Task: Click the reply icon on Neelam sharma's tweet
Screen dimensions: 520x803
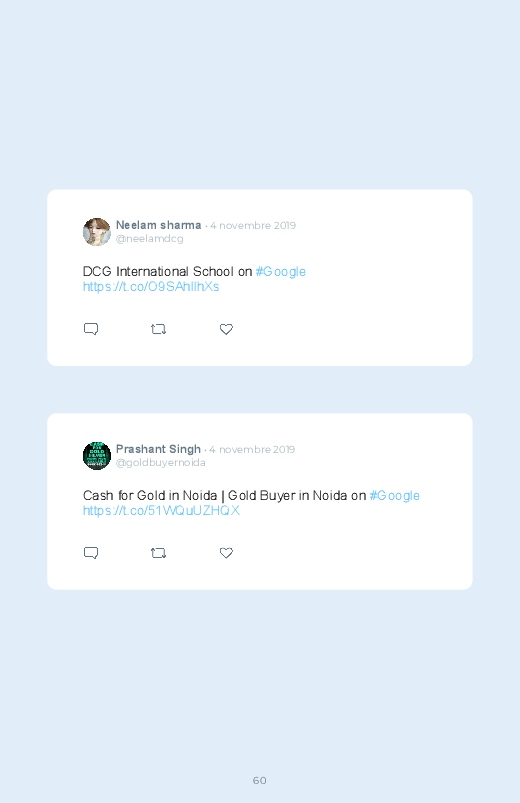Action: click(x=91, y=329)
